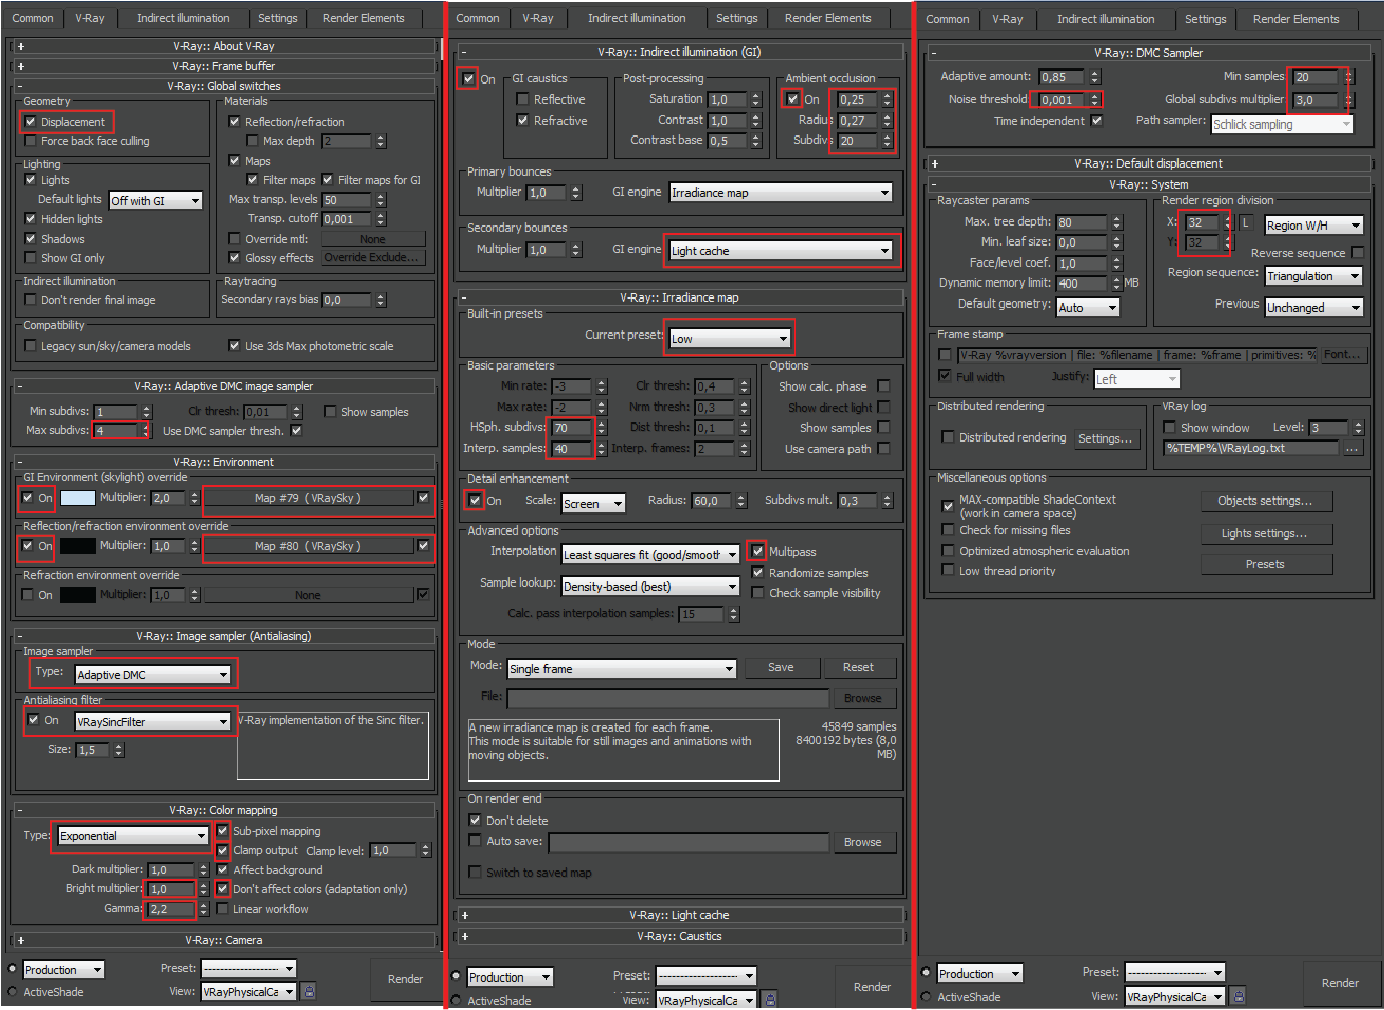Screen dimensions: 1384x1010
Task: Enable Reflective GI caustics
Action: [523, 99]
